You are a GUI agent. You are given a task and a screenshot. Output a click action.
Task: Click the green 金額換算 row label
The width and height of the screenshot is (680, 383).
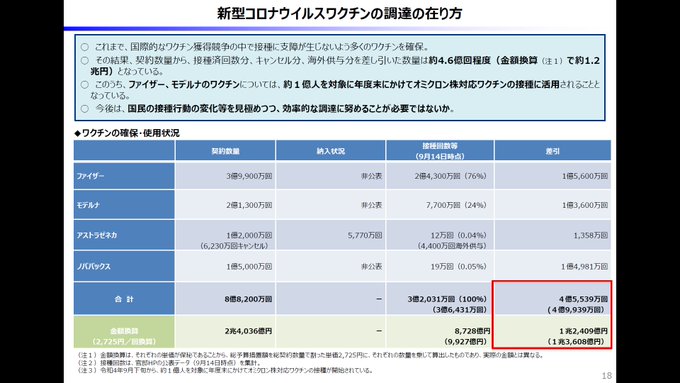coord(124,336)
